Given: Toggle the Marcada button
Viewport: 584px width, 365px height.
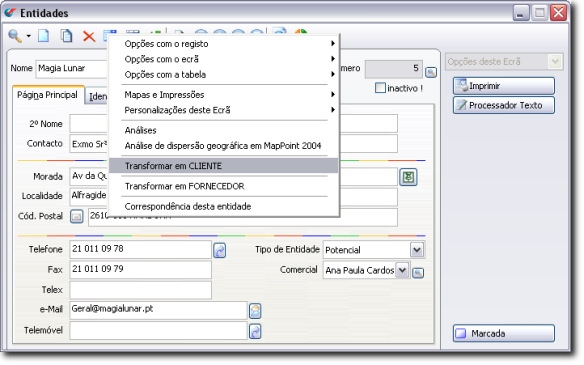Looking at the screenshot, I should [504, 333].
